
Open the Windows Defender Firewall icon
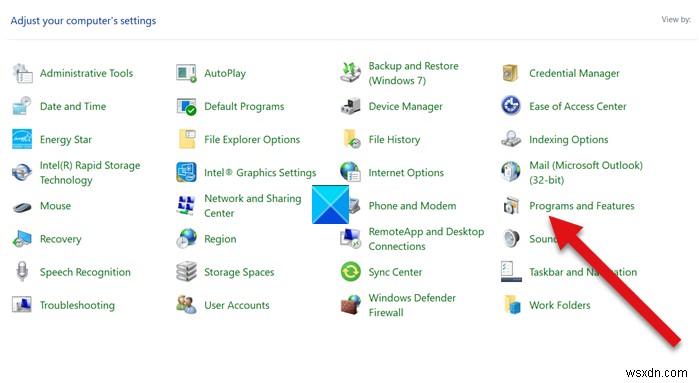[x=351, y=305]
